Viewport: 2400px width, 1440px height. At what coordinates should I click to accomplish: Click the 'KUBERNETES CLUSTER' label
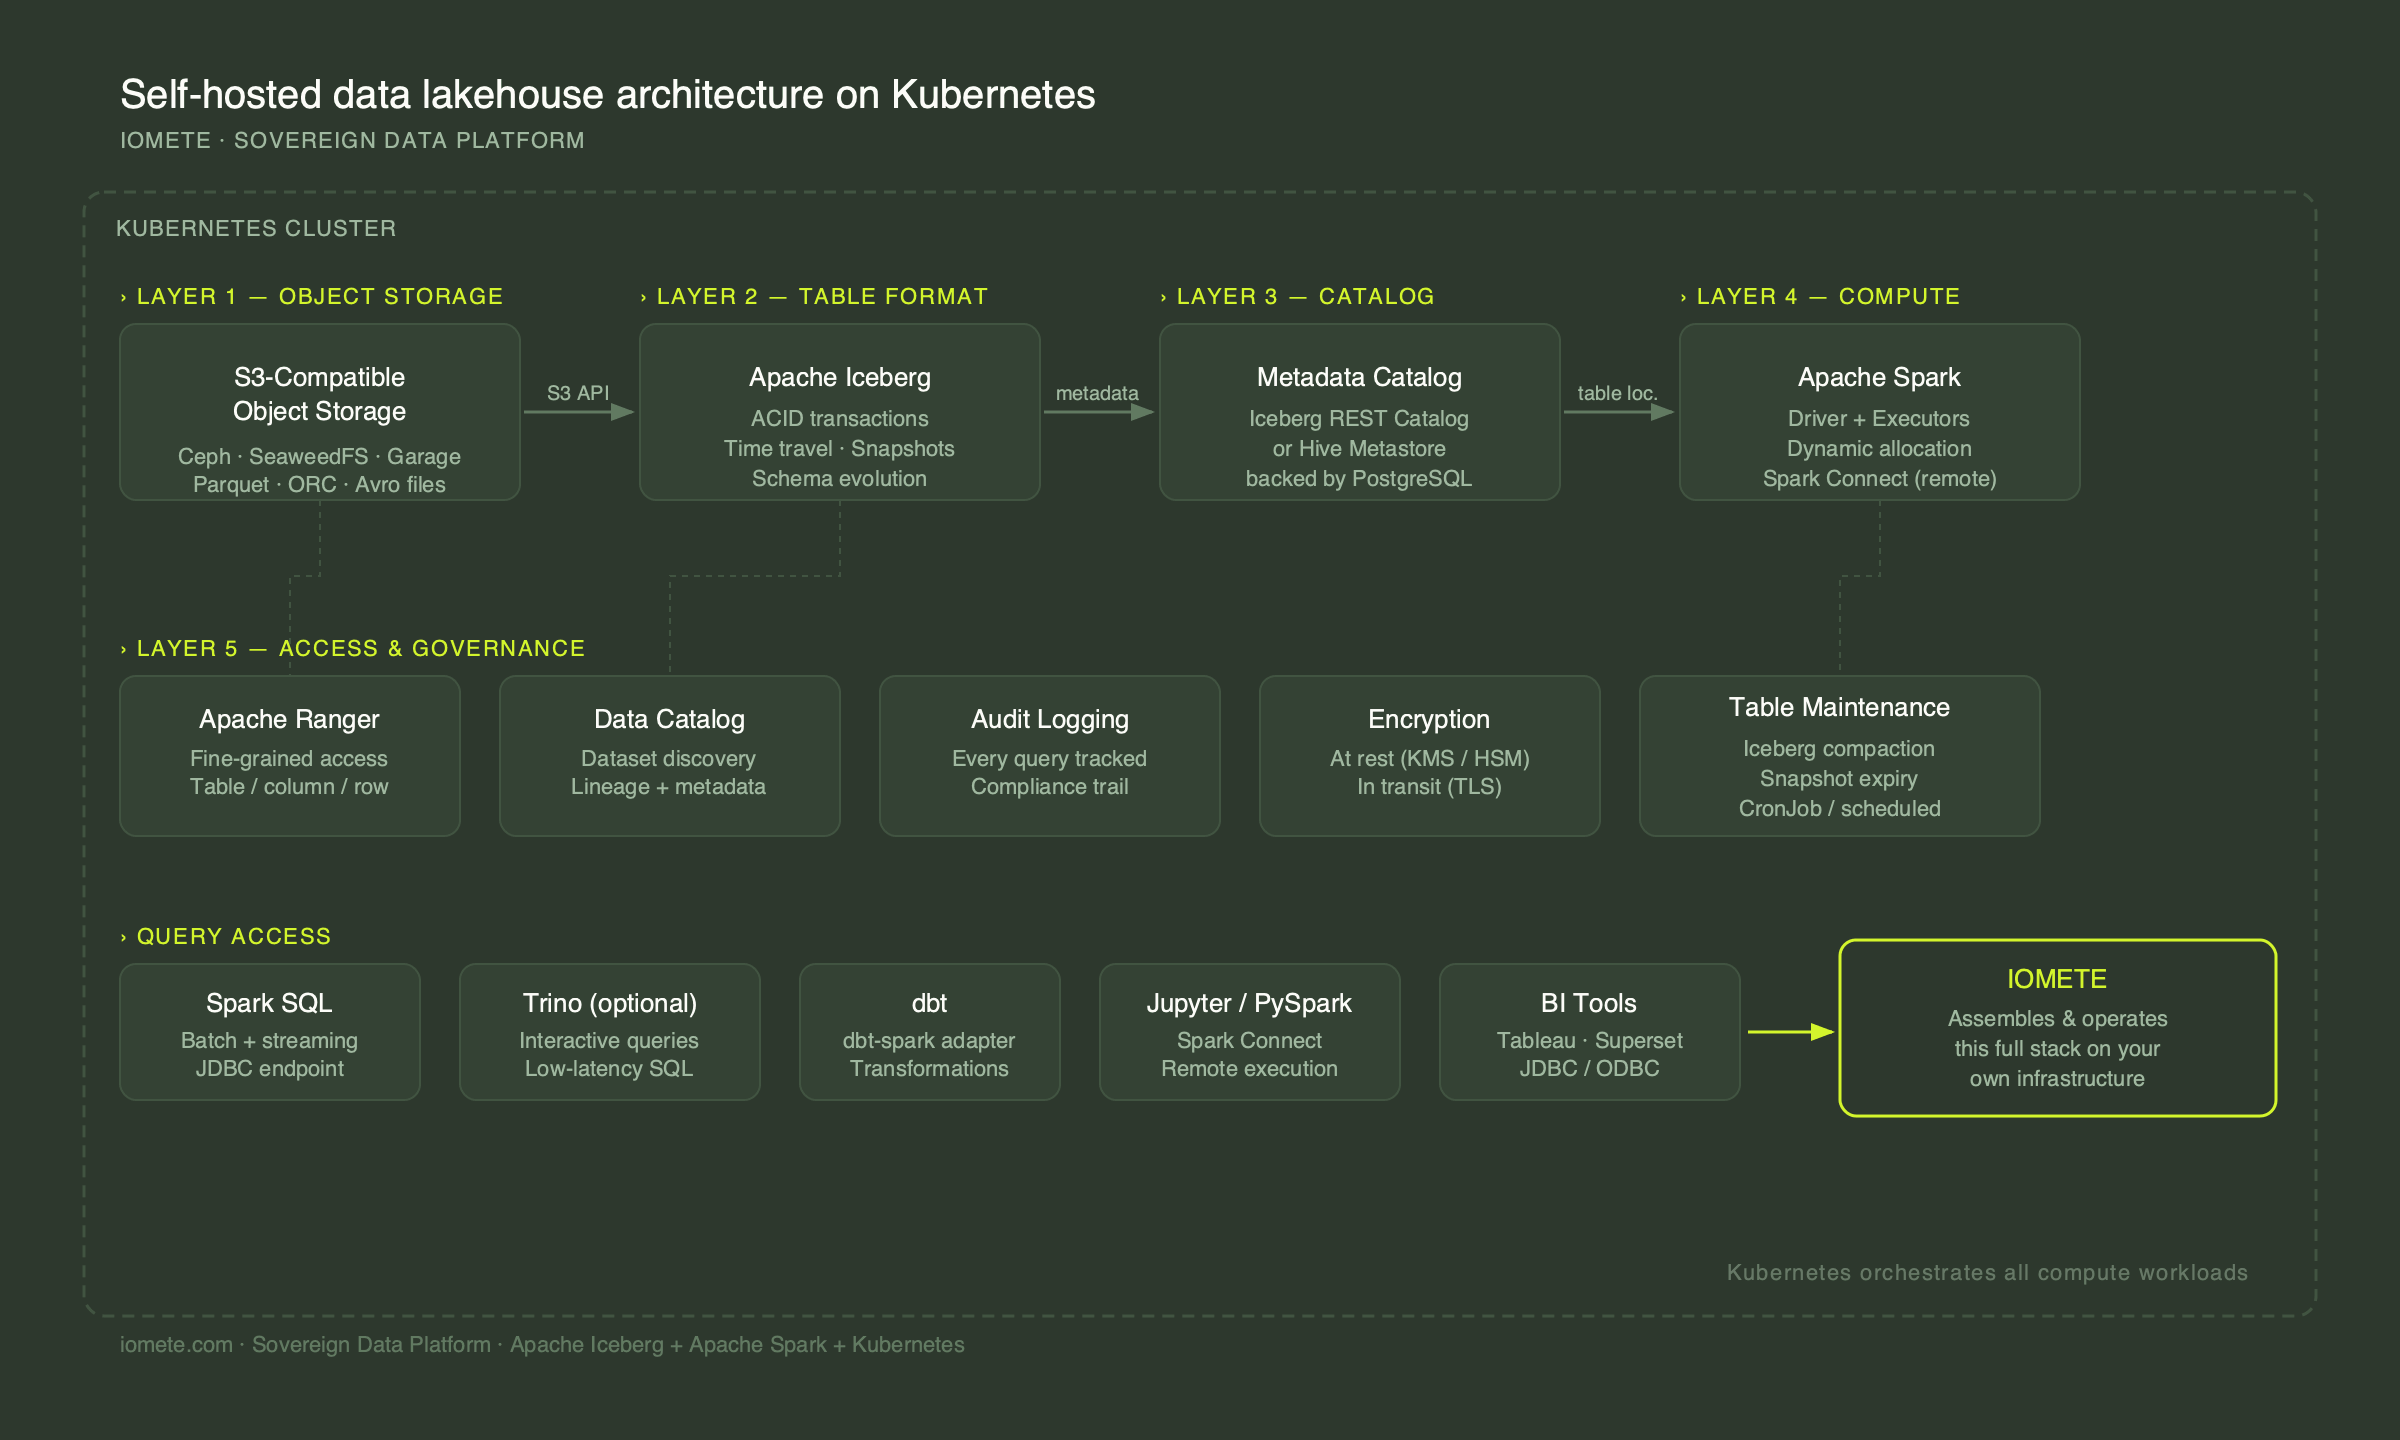[x=256, y=229]
